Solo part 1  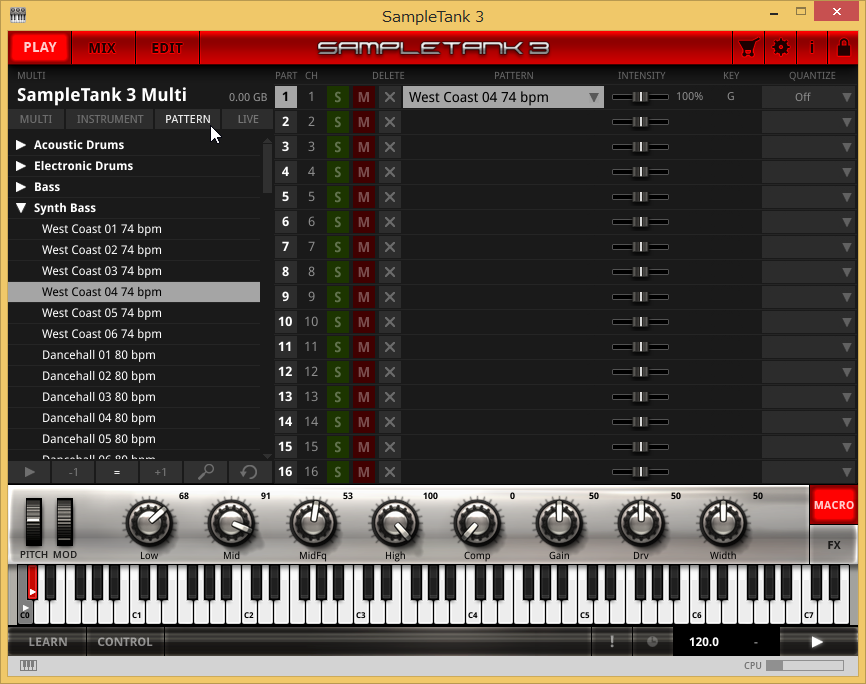tap(337, 97)
